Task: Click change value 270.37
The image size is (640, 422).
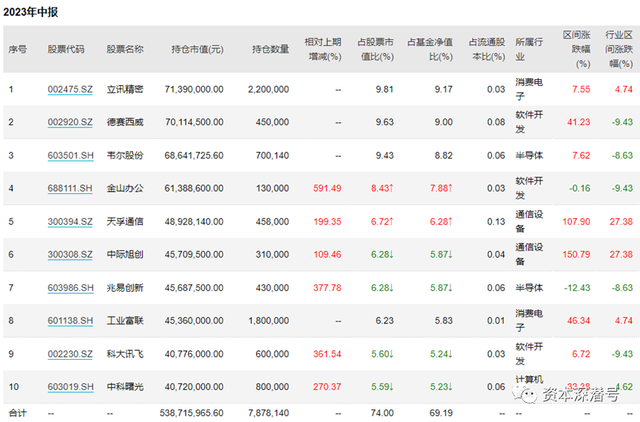Action: (x=327, y=386)
